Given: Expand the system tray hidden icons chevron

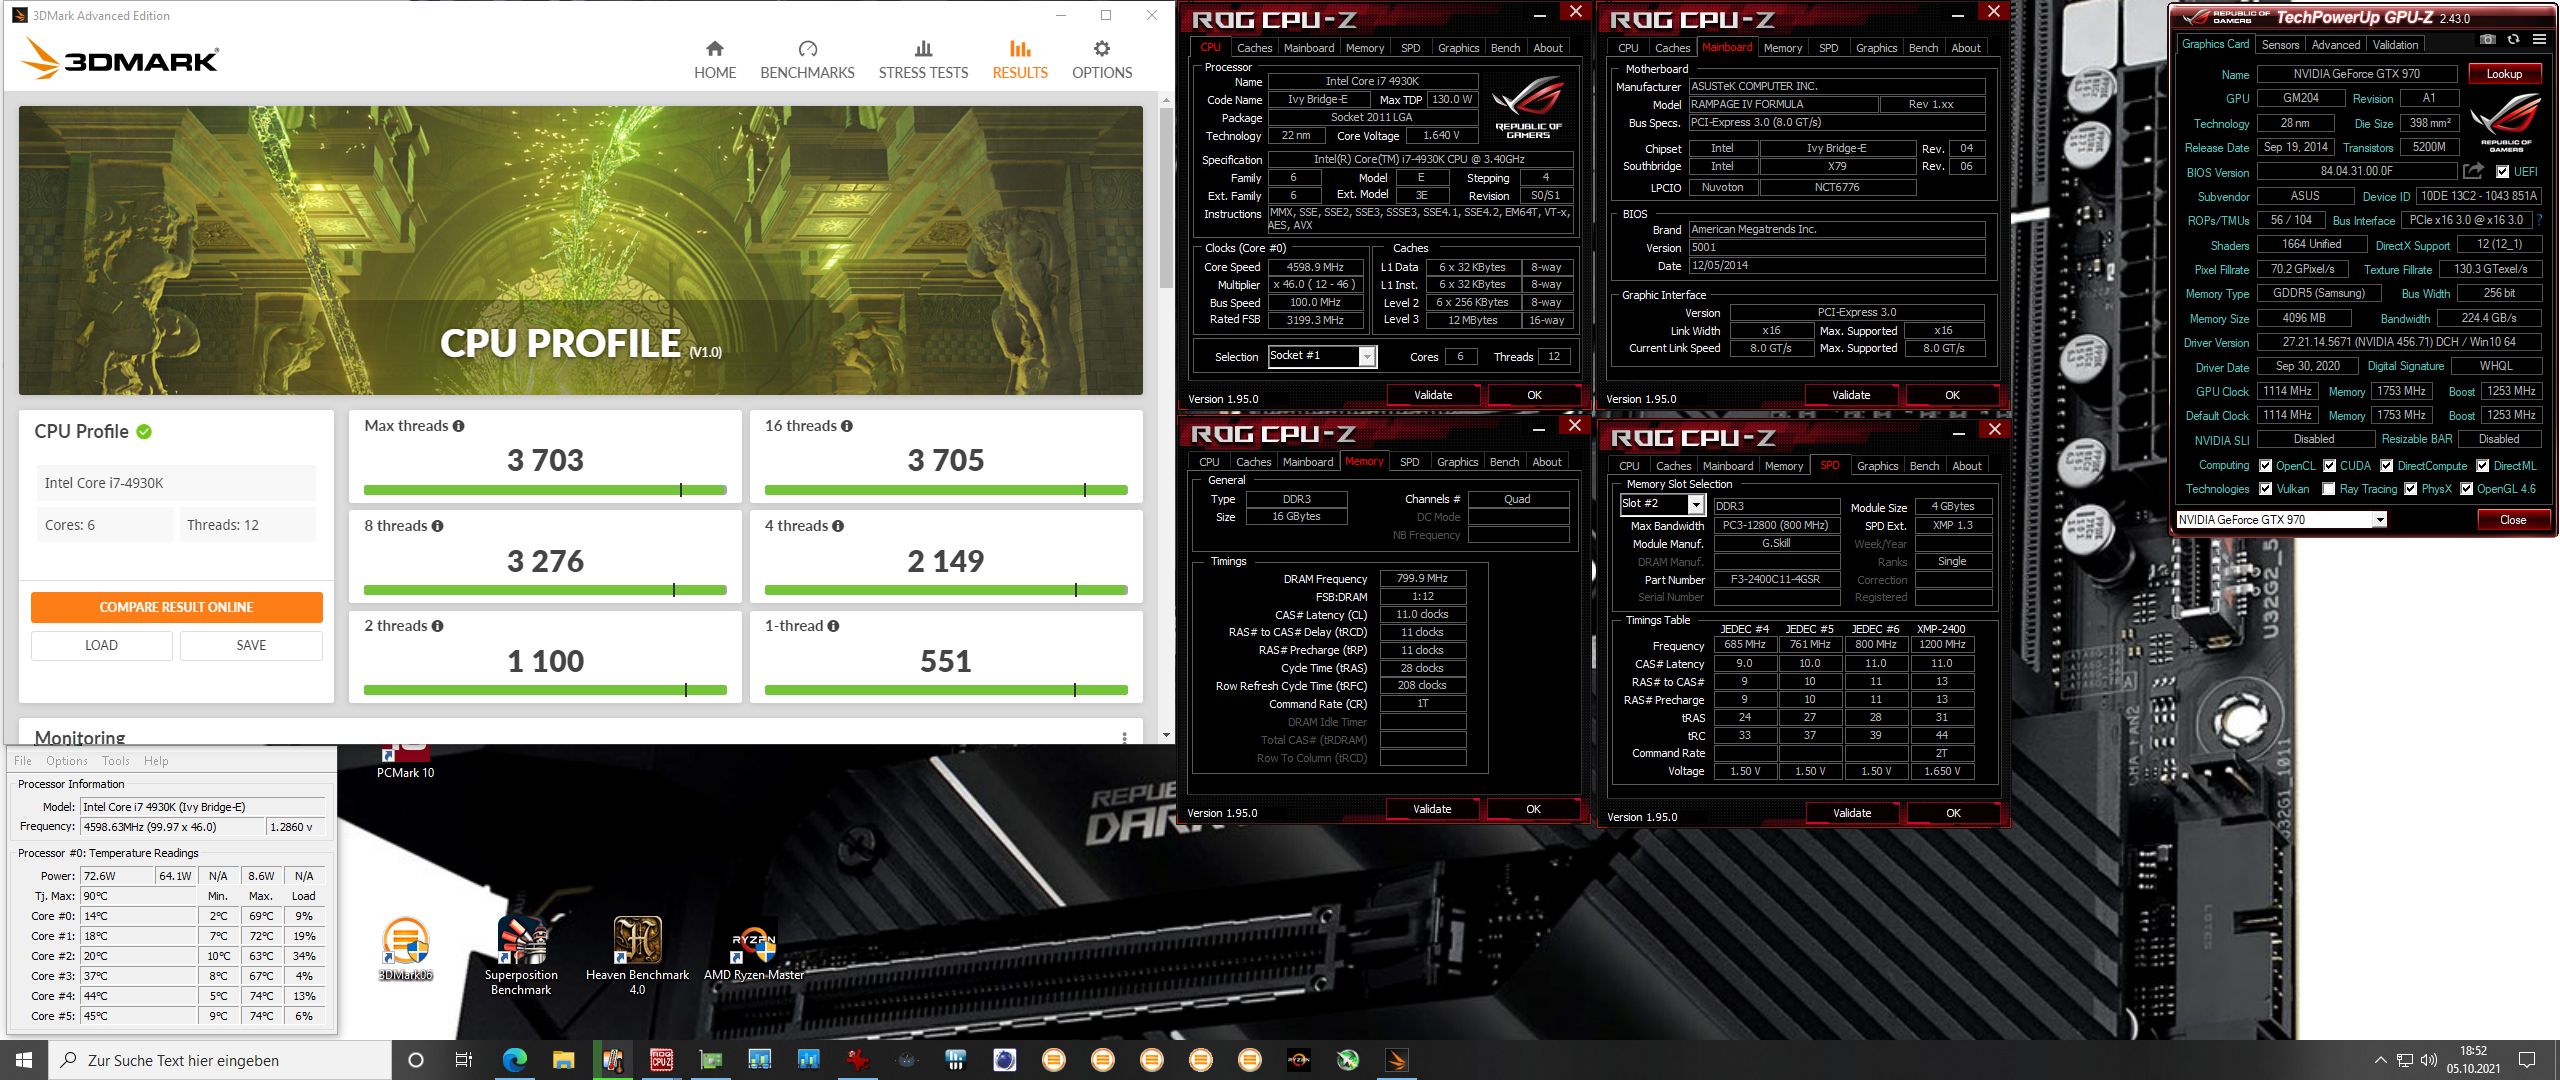Looking at the screenshot, I should 2380,1060.
